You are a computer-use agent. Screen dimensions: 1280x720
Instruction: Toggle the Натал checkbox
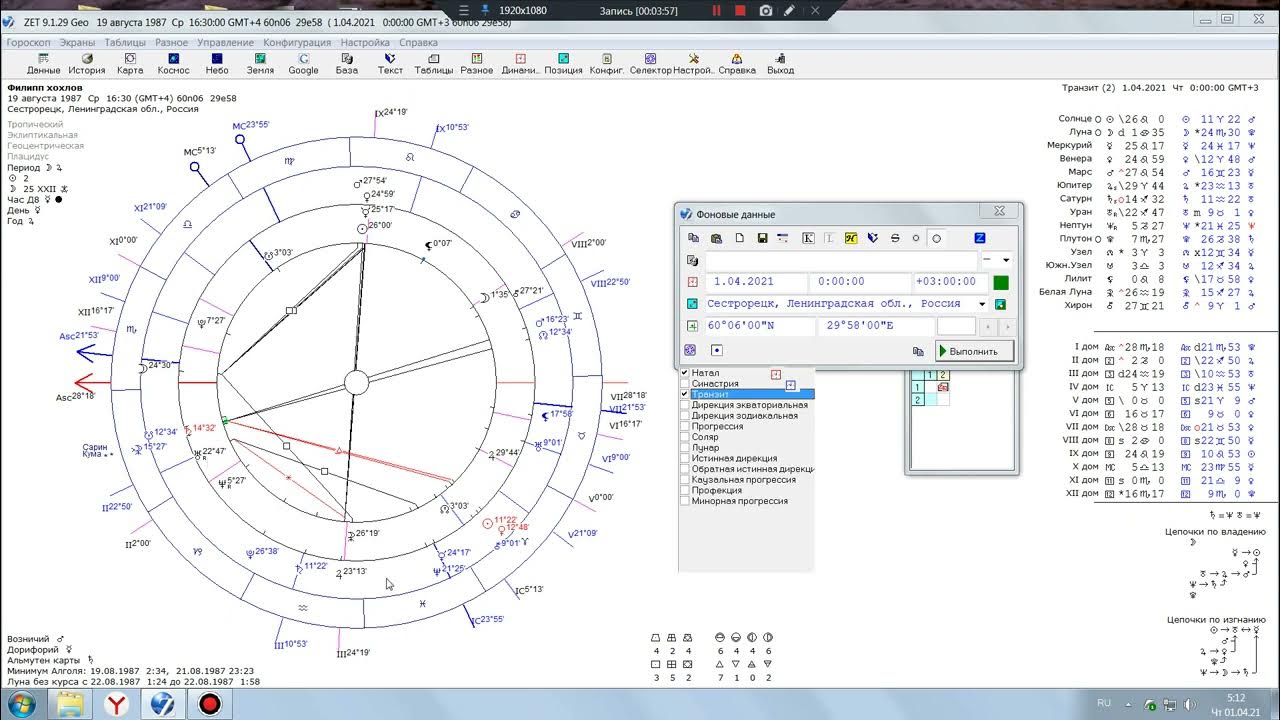tap(685, 373)
